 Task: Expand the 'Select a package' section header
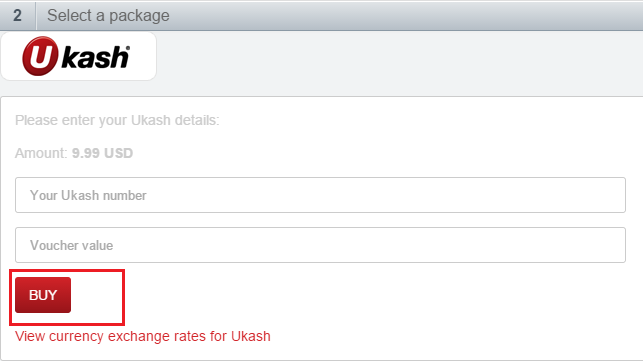(x=322, y=16)
